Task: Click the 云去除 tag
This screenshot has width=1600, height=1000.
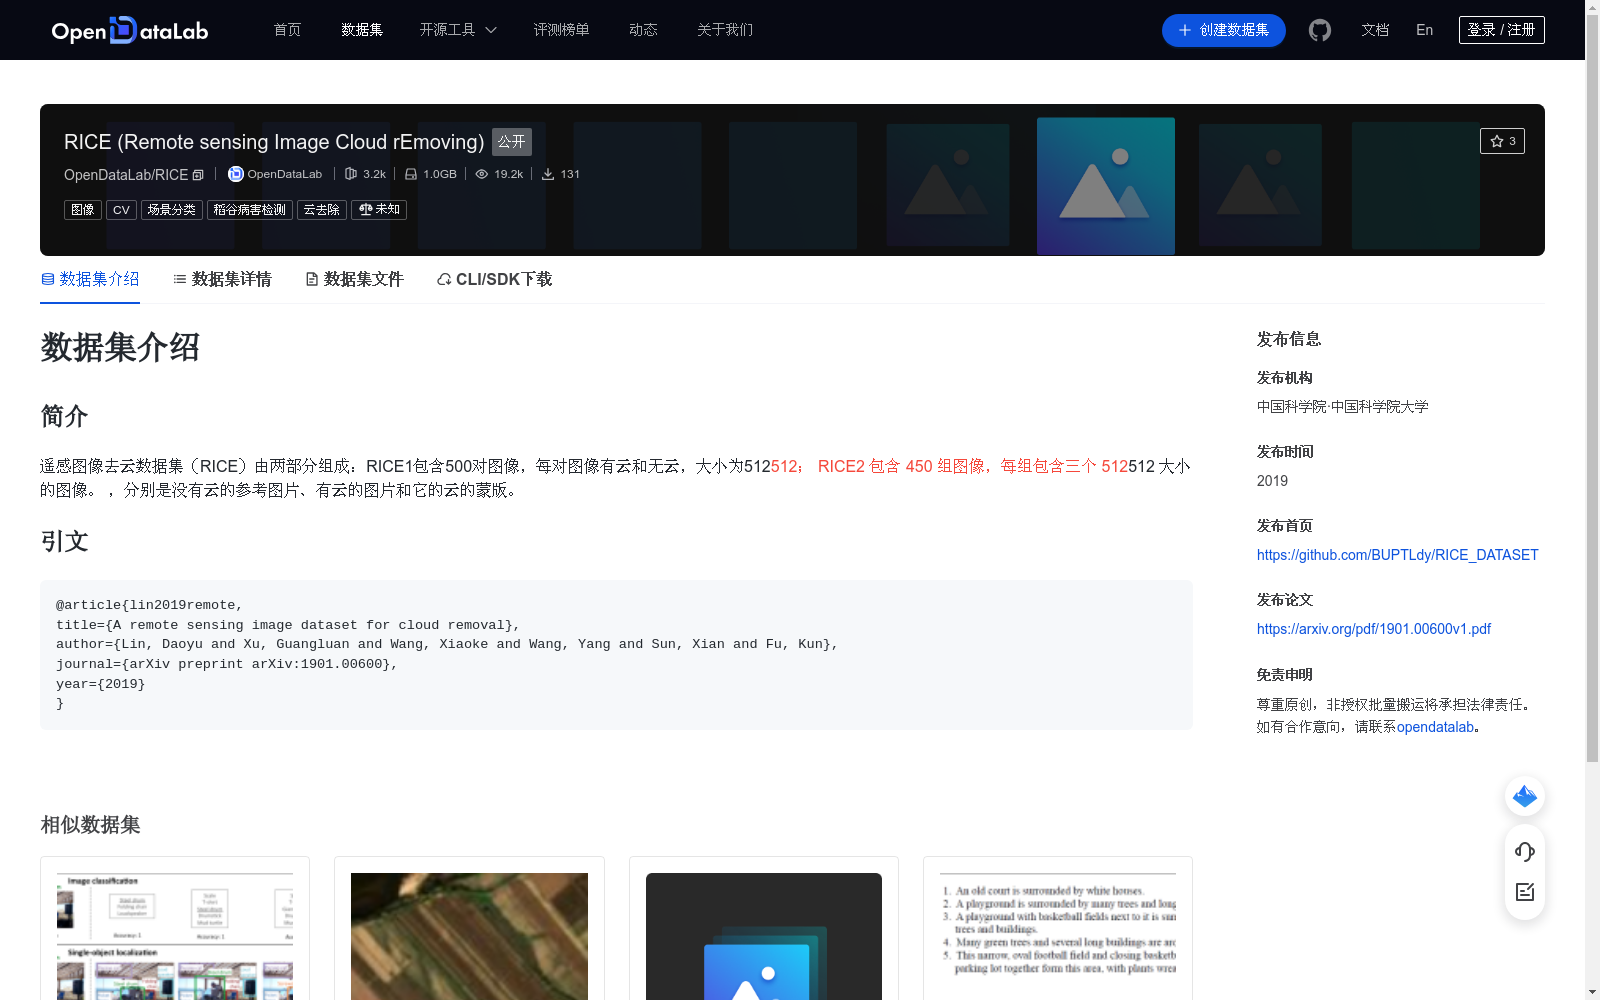Action: coord(322,210)
